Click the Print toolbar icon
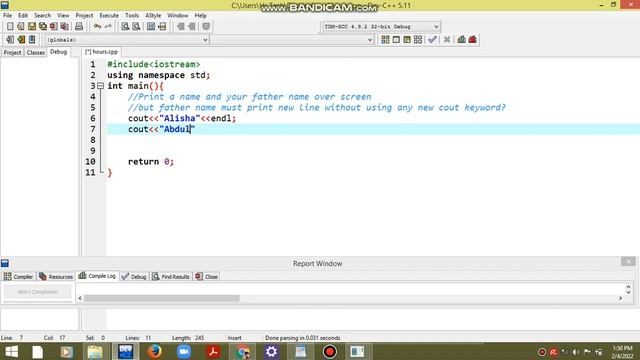 pyautogui.click(x=79, y=27)
